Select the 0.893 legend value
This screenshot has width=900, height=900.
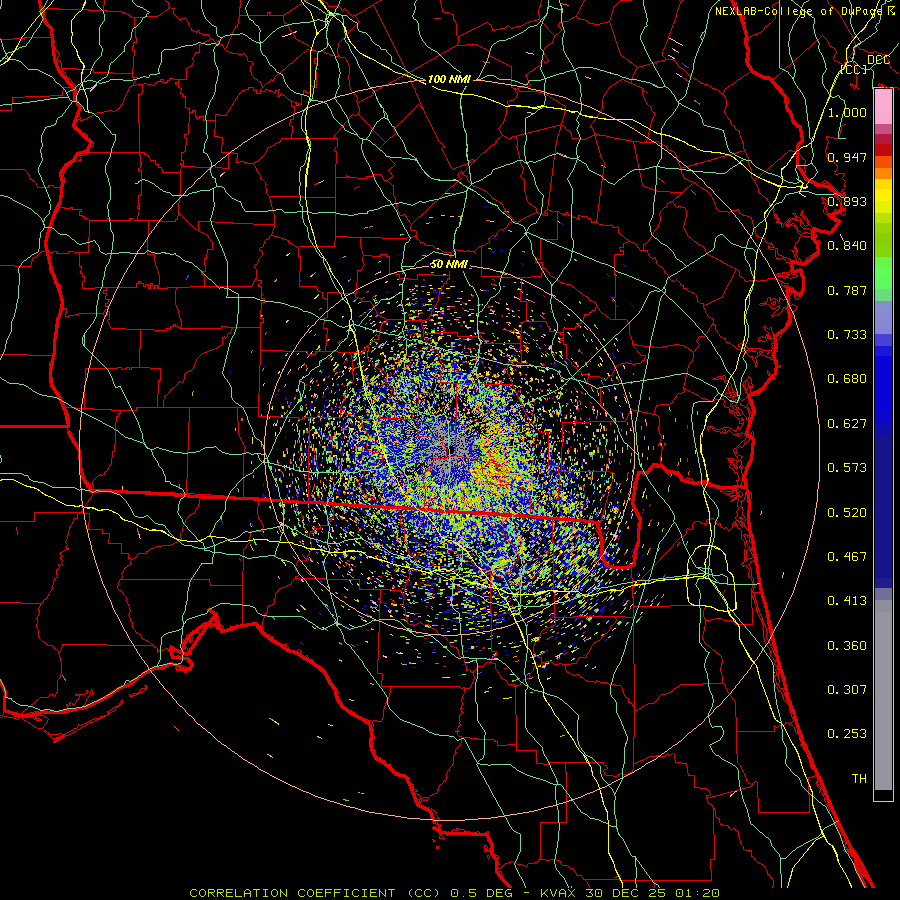pos(847,201)
